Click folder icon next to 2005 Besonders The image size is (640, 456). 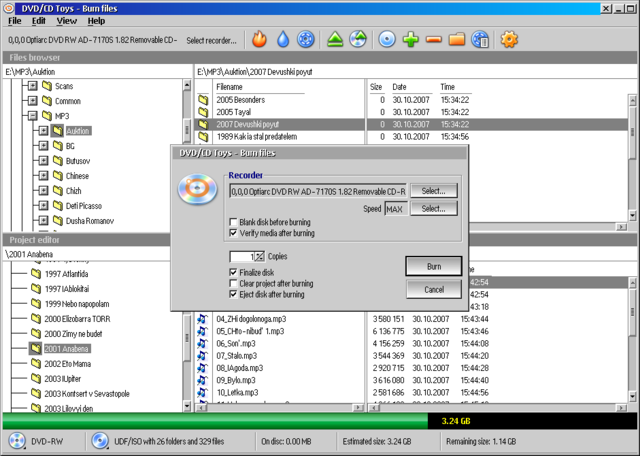203,100
